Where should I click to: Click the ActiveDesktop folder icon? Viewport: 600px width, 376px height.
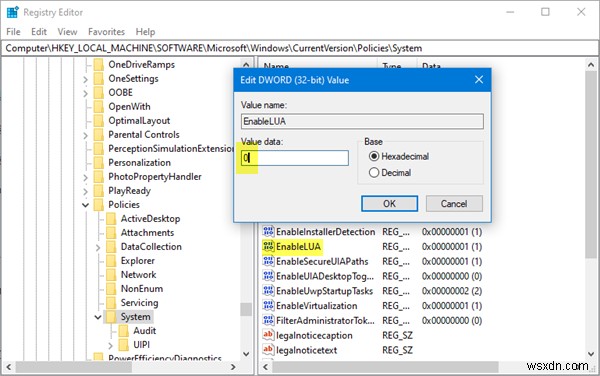111,218
